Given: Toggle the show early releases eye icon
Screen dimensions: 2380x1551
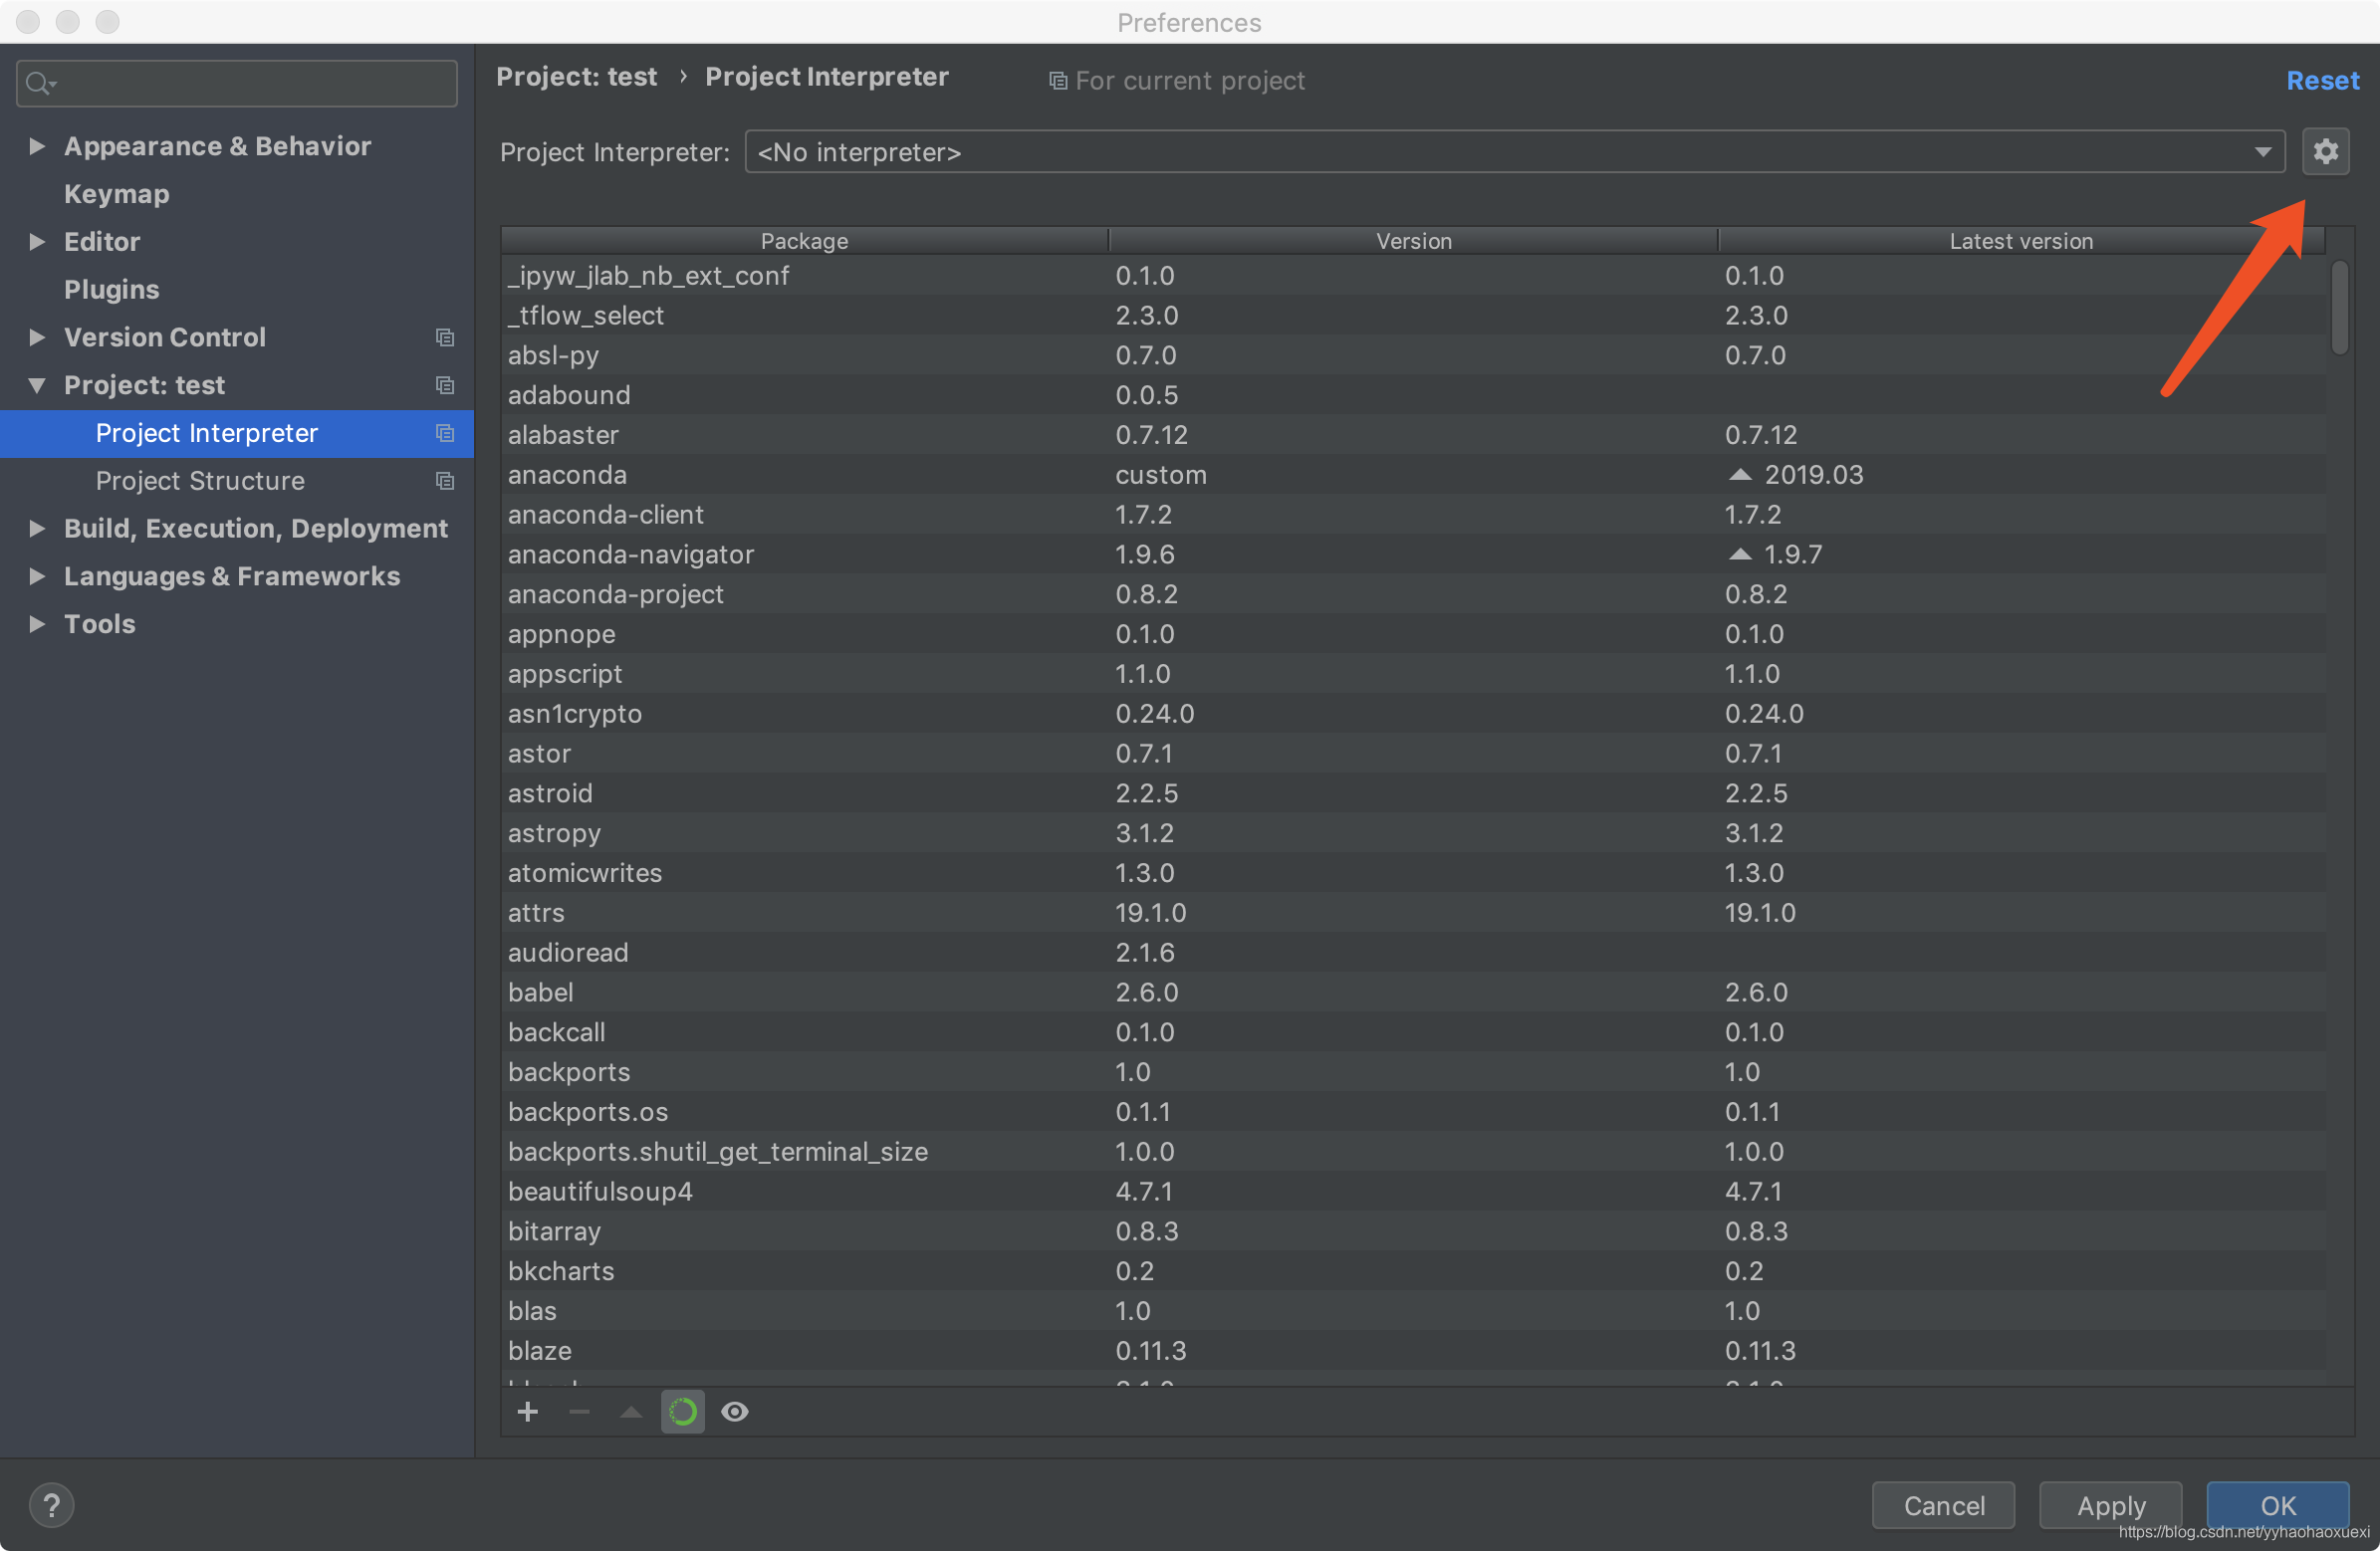Looking at the screenshot, I should click(735, 1411).
